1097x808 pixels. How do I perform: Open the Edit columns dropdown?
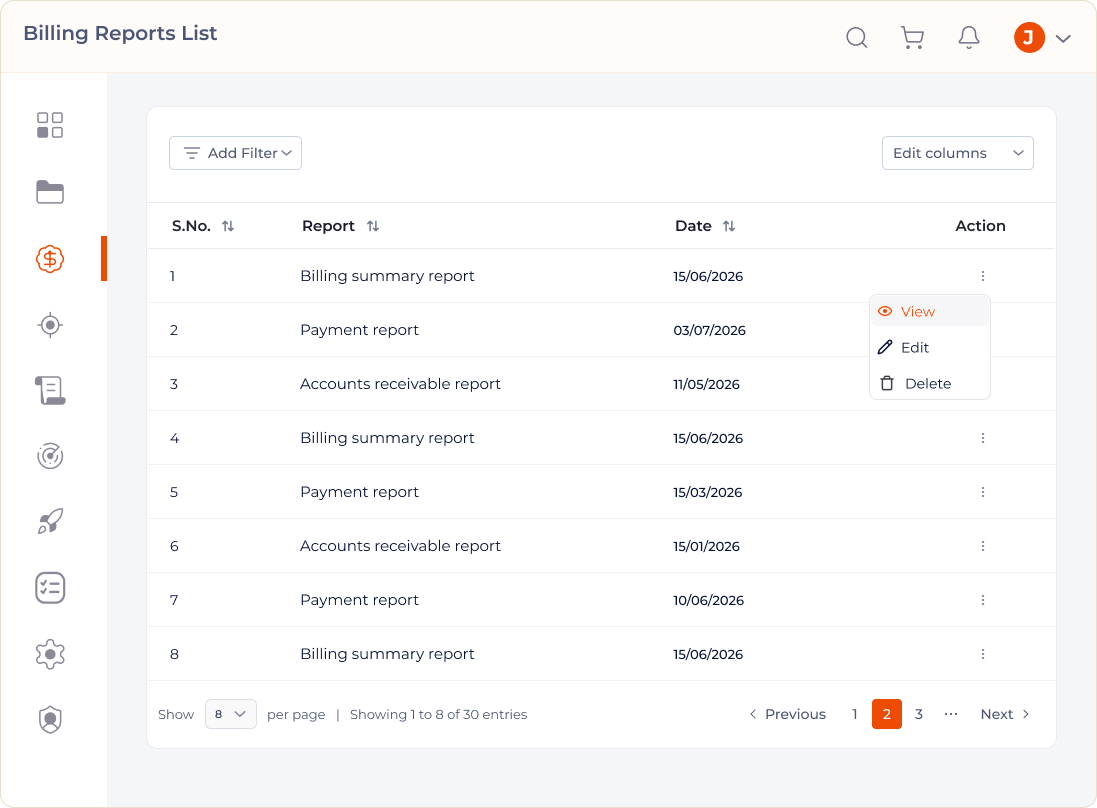coord(957,153)
